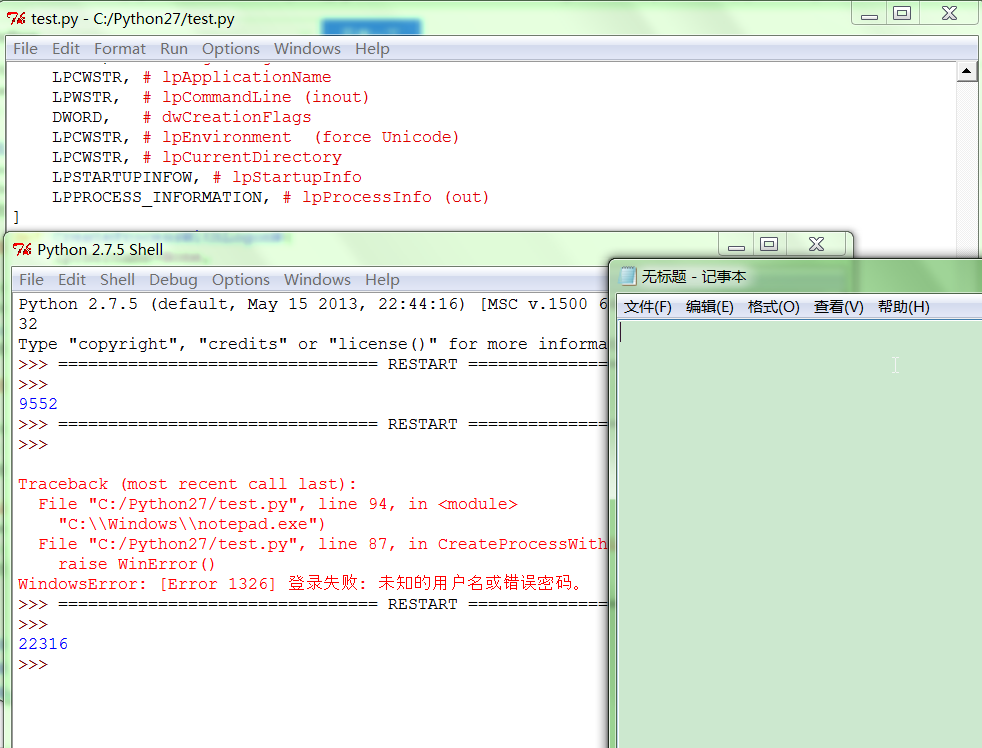The width and height of the screenshot is (982, 748).
Task: Click the Notepad icon in 无标题 title bar
Action: pos(628,276)
